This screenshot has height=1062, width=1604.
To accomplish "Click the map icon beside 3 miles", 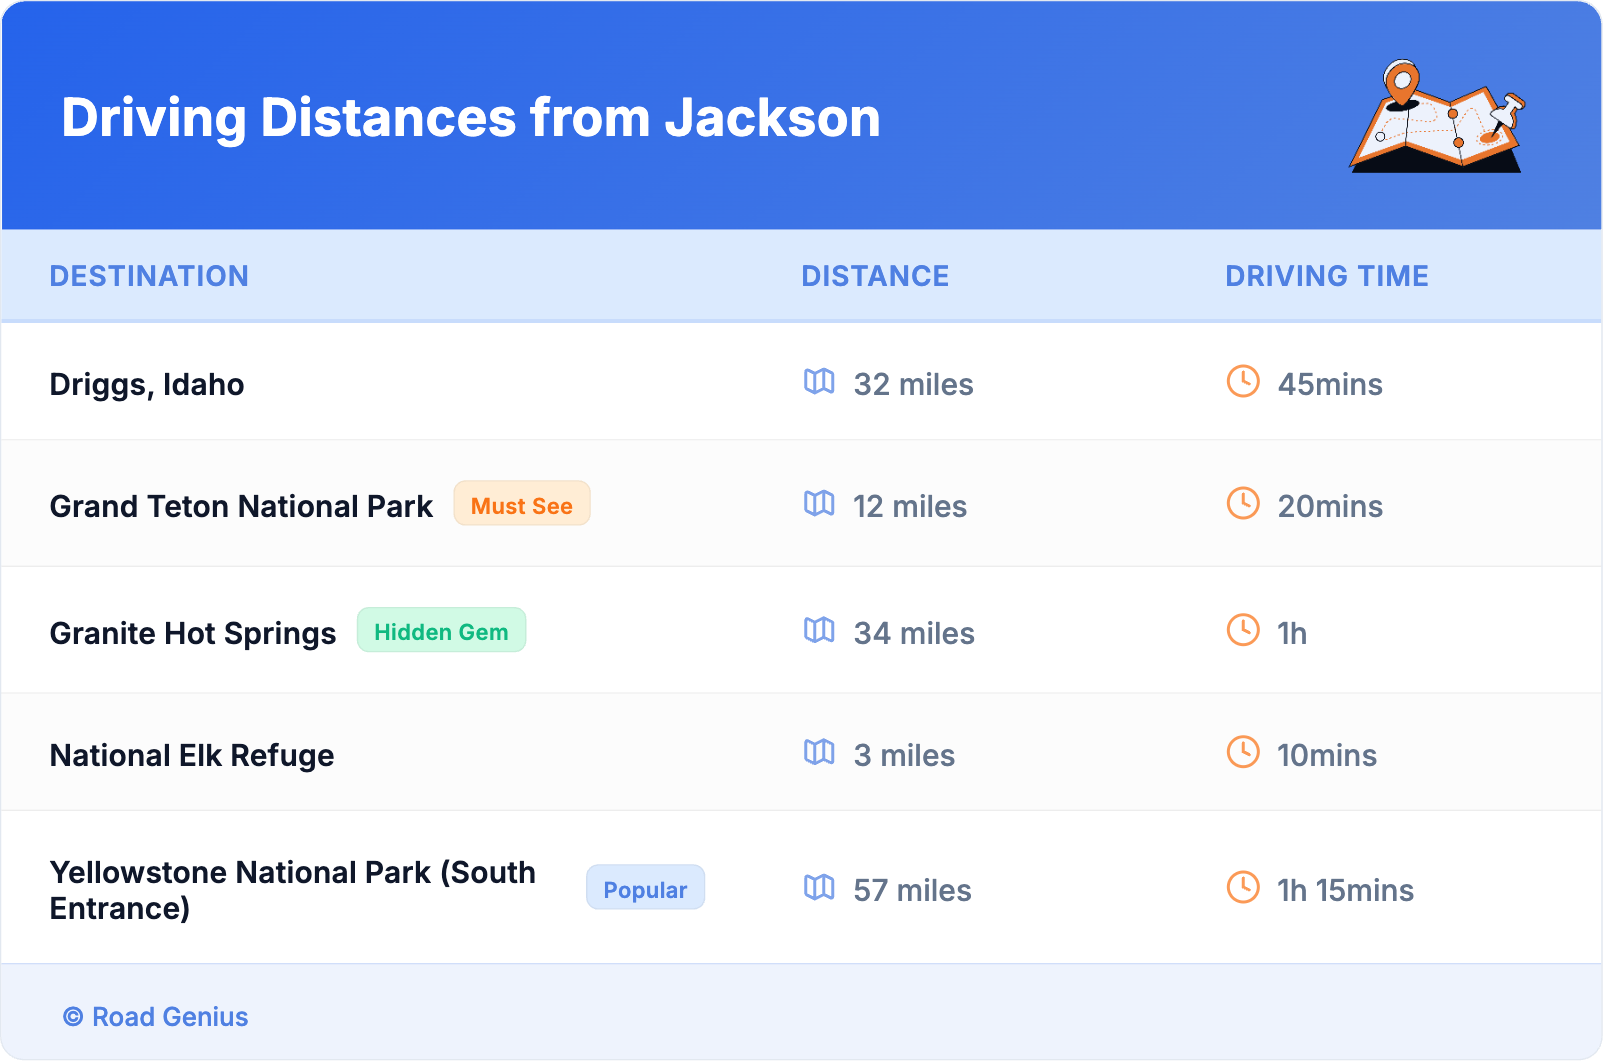I will click(819, 753).
